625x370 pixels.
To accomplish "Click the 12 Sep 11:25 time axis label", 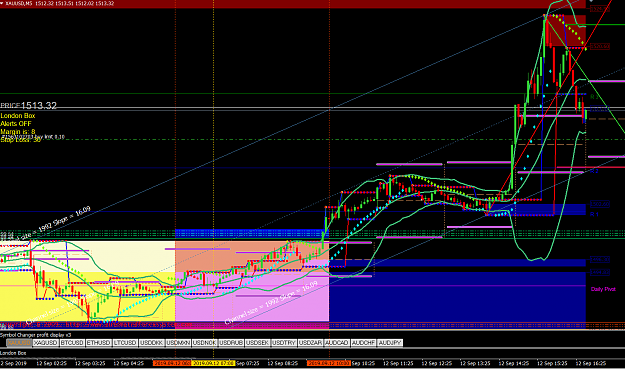I will (x=398, y=363).
